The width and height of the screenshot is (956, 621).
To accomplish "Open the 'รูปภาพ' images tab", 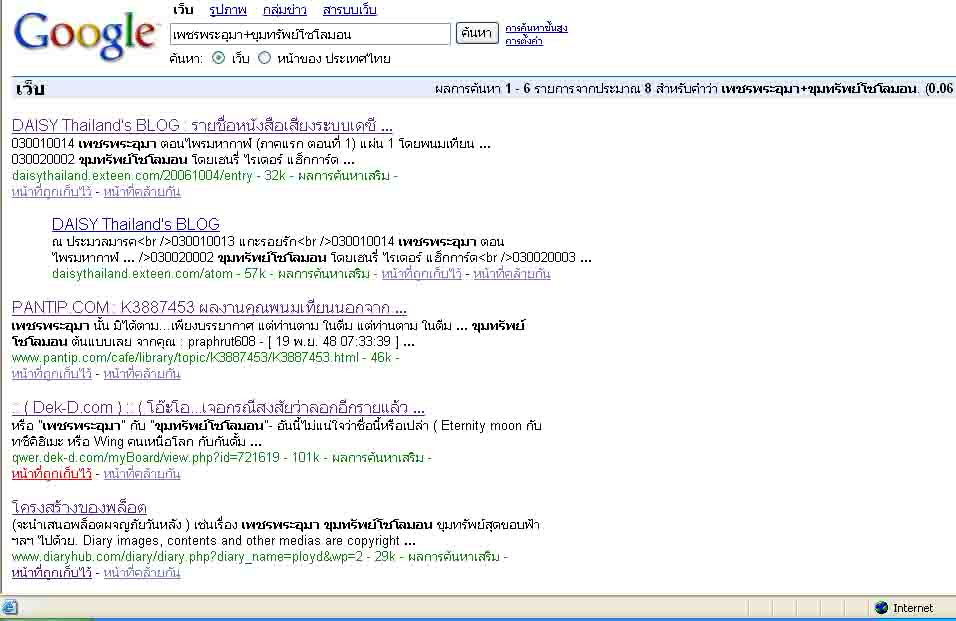I will 227,9.
